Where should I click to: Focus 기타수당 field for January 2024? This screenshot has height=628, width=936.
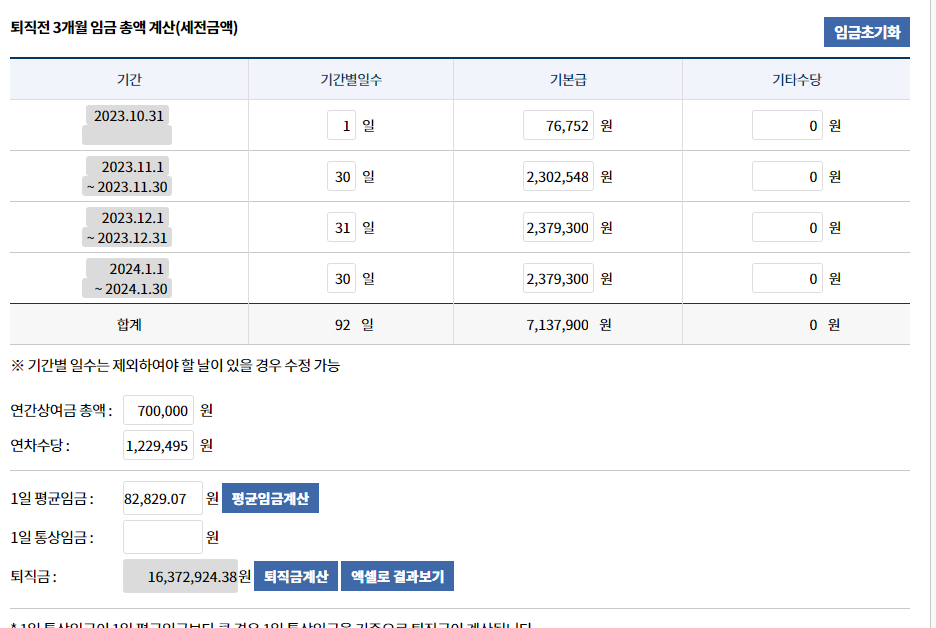click(787, 279)
